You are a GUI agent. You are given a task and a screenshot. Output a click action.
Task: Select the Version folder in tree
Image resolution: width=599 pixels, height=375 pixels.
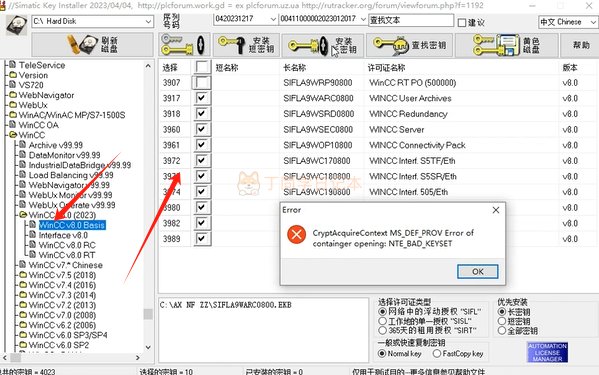point(33,75)
